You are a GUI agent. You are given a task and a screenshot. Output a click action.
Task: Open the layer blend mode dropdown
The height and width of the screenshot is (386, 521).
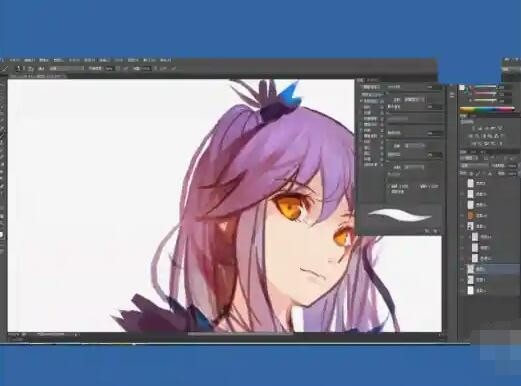(474, 166)
